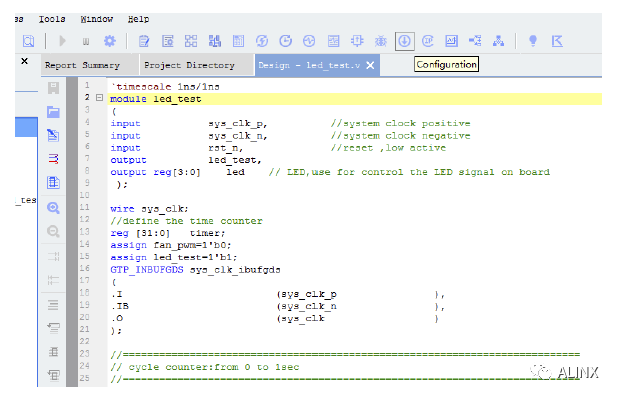Viewport: 618px width, 397px height.
Task: Click the waveform analyzer window icon
Action: click(x=451, y=41)
